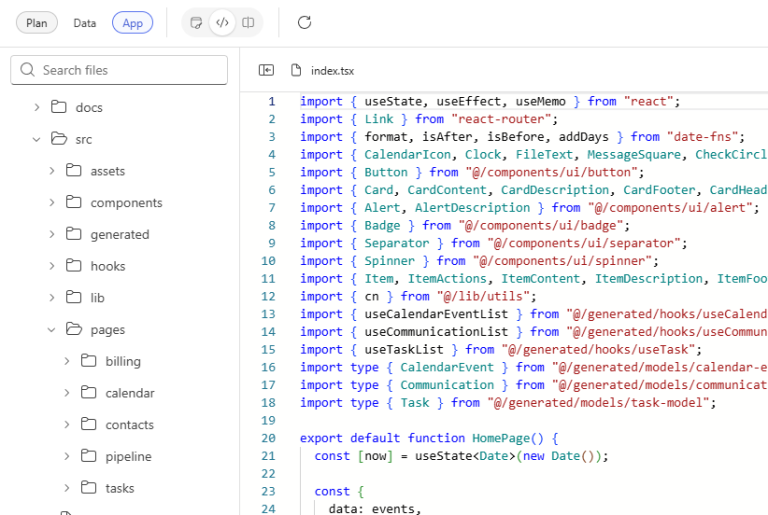Expand the components folder chevron
Image resolution: width=768 pixels, height=515 pixels.
click(x=52, y=203)
